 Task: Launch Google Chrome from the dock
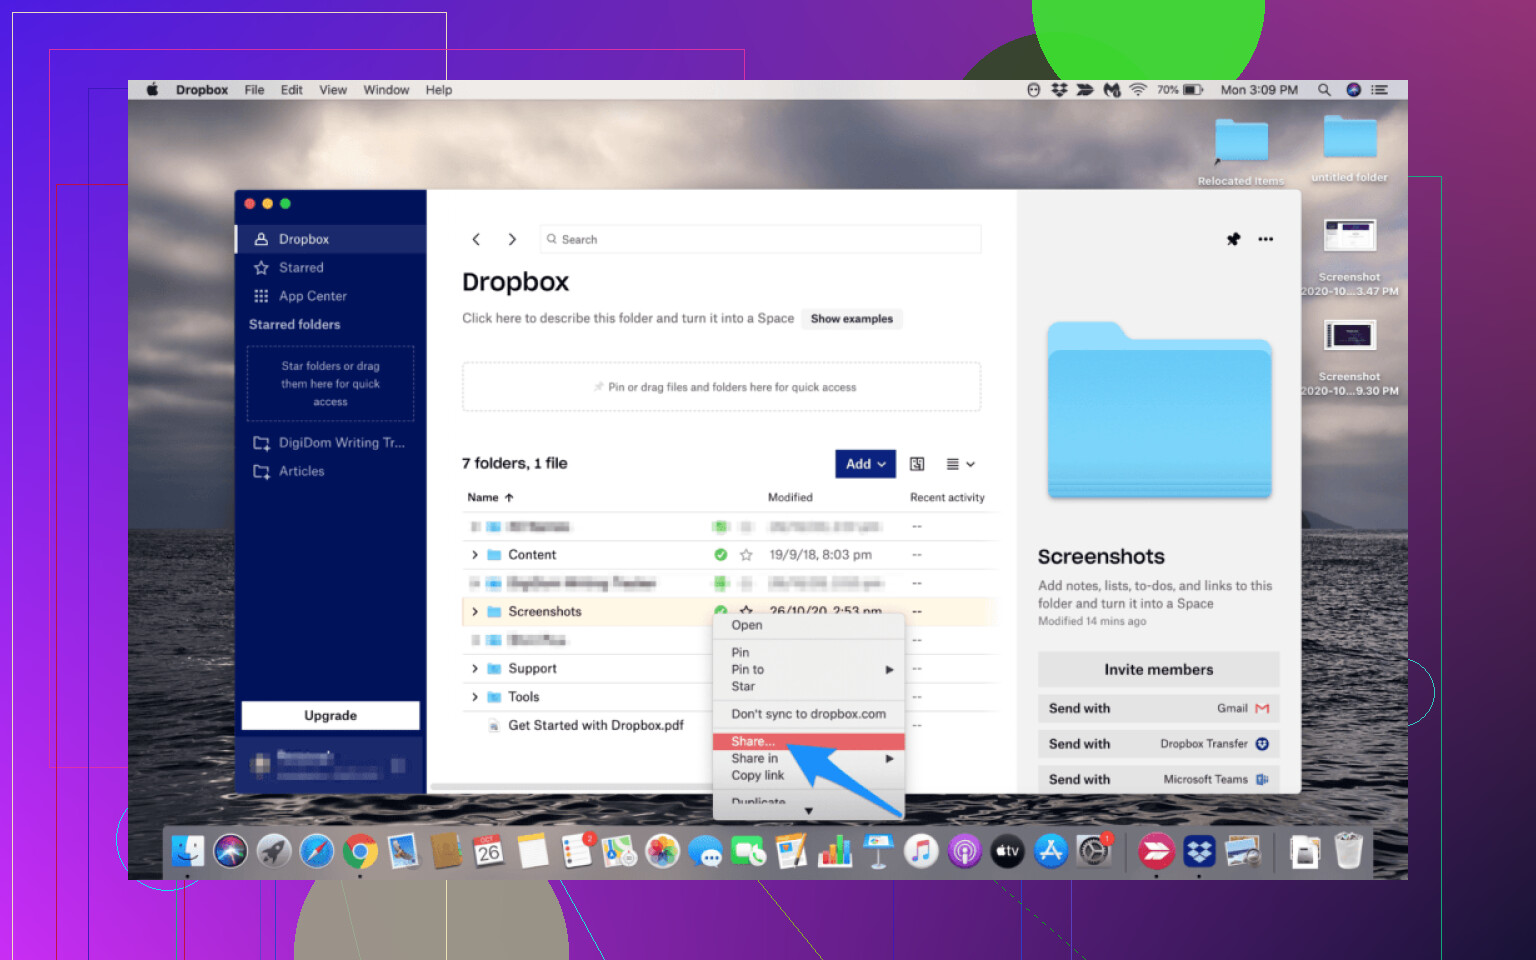coord(360,851)
